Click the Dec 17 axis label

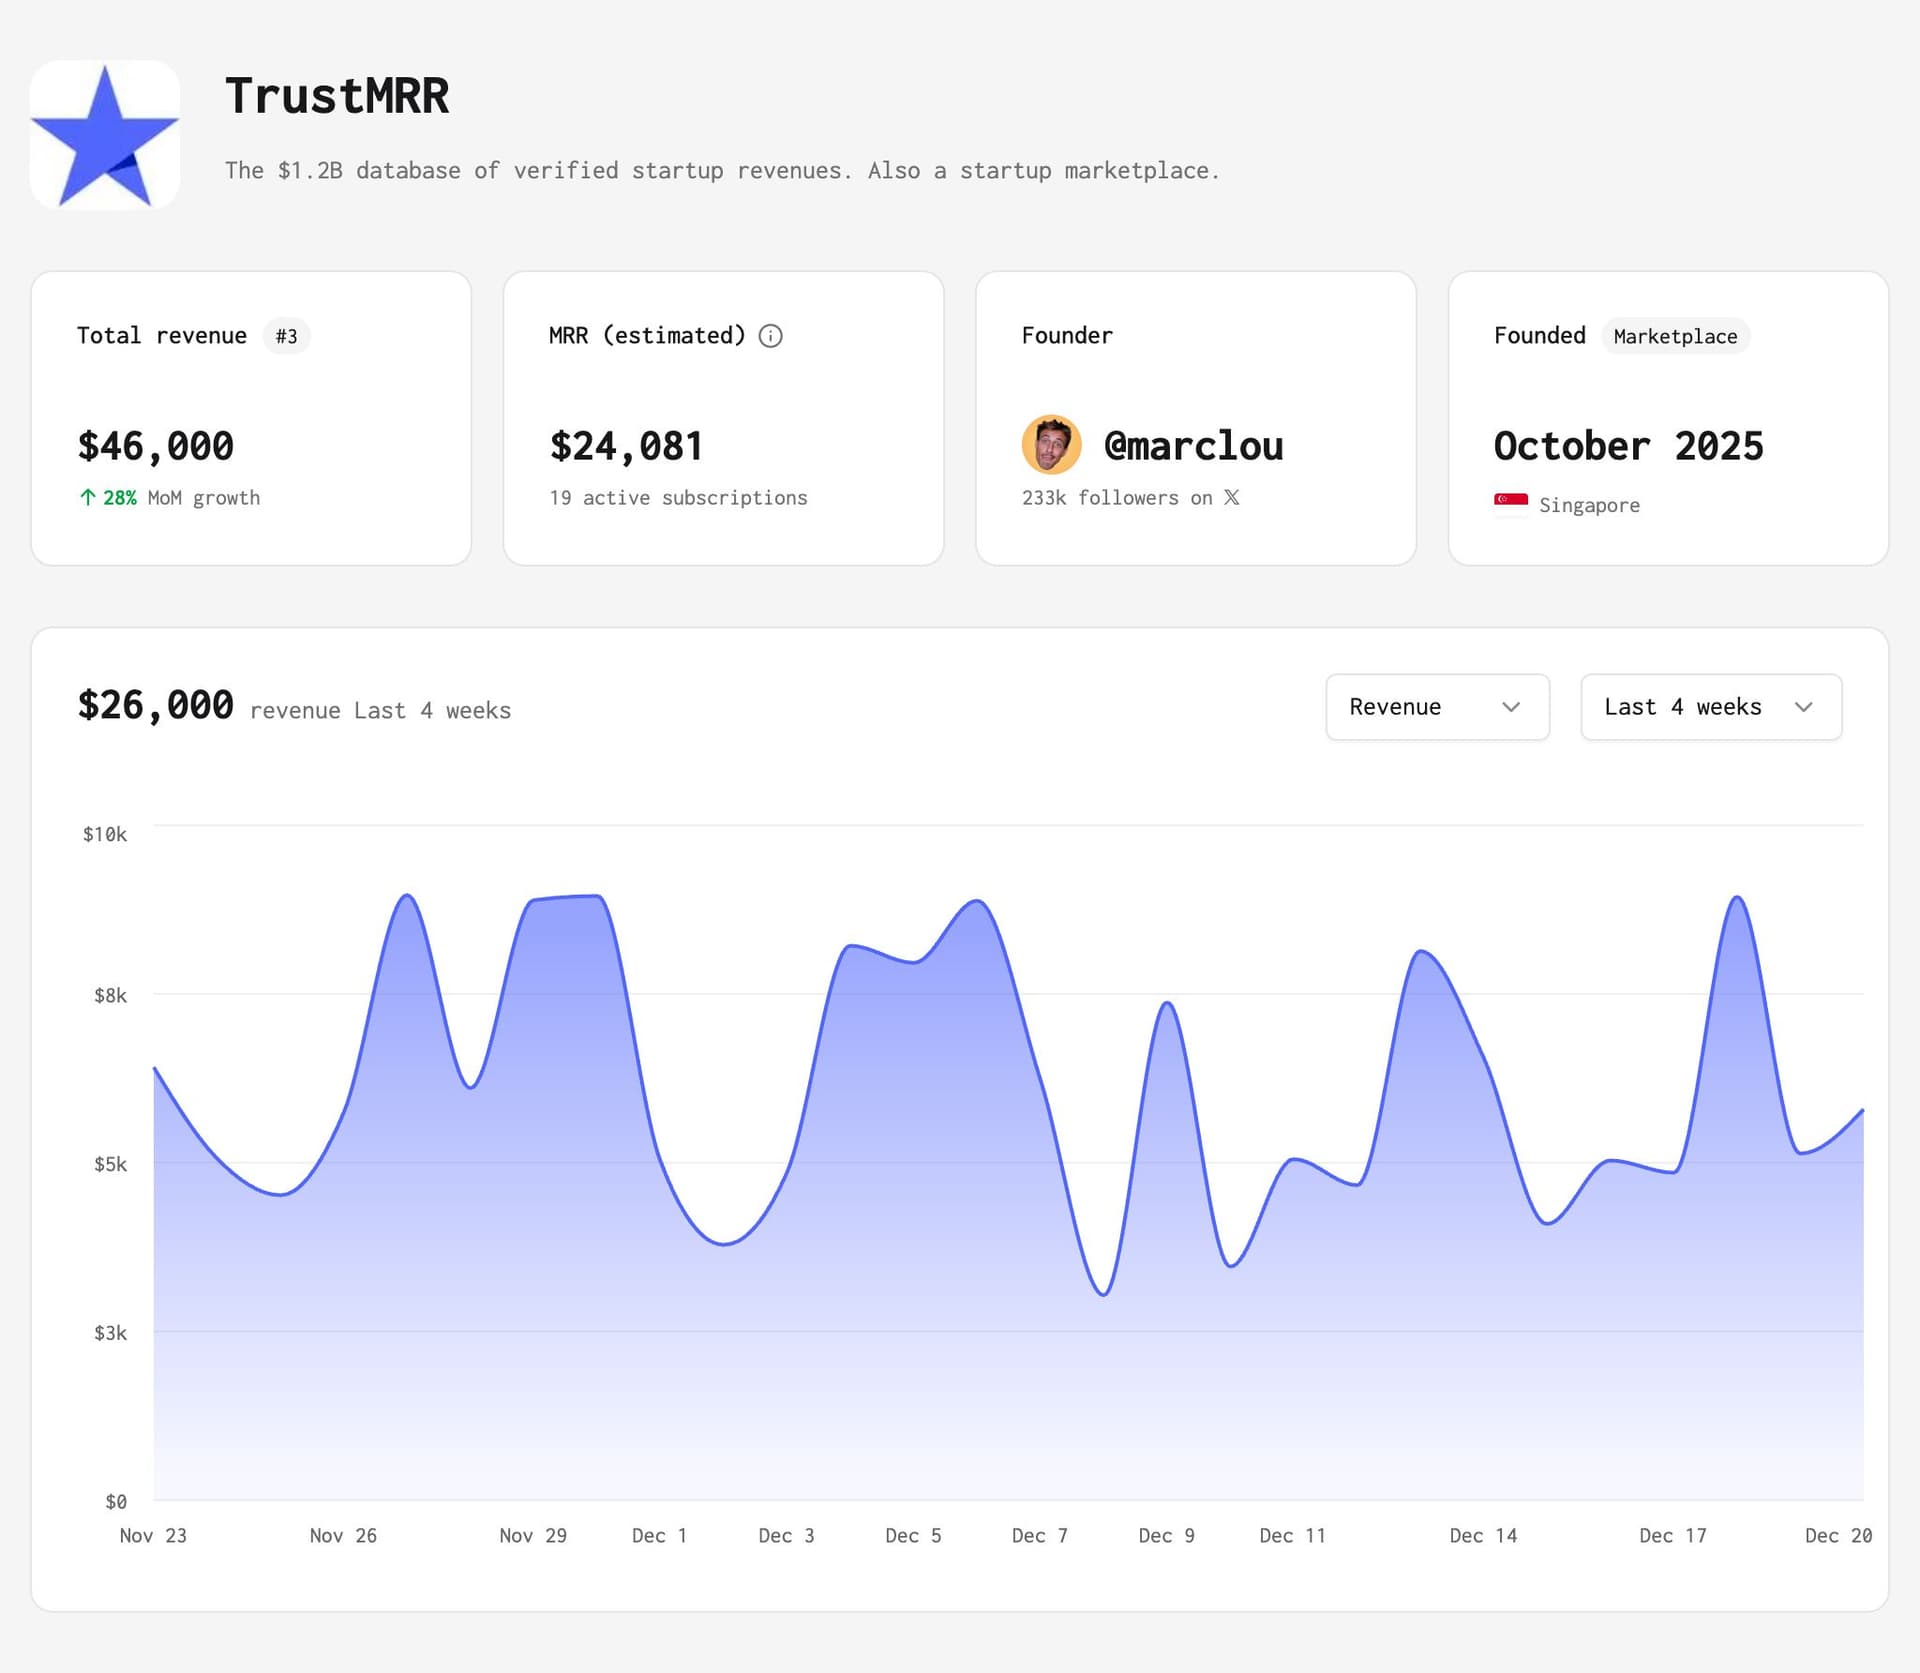(x=1672, y=1535)
